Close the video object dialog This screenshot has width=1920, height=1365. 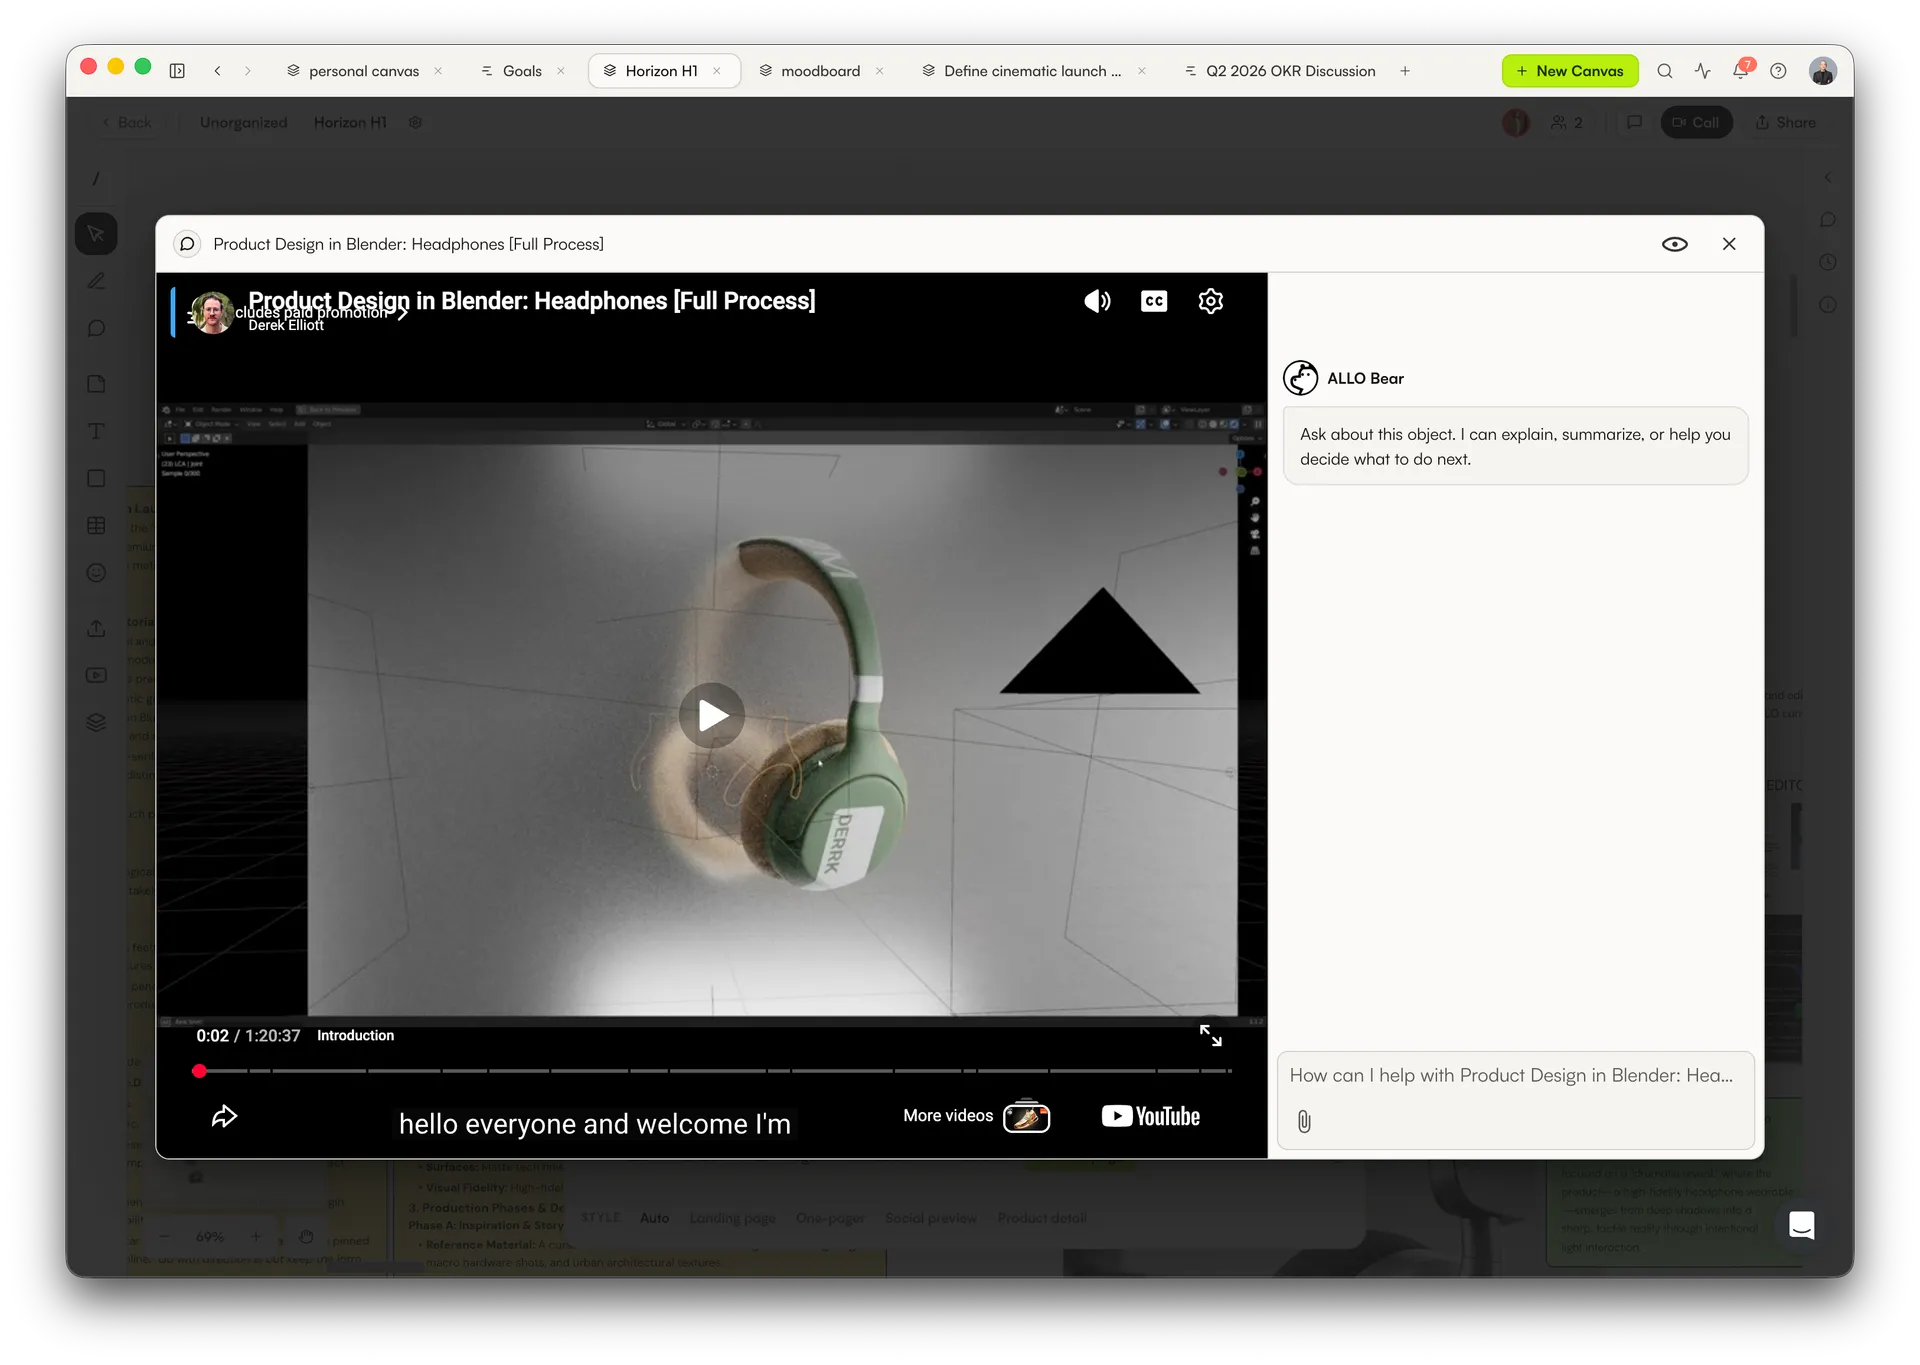pos(1729,244)
